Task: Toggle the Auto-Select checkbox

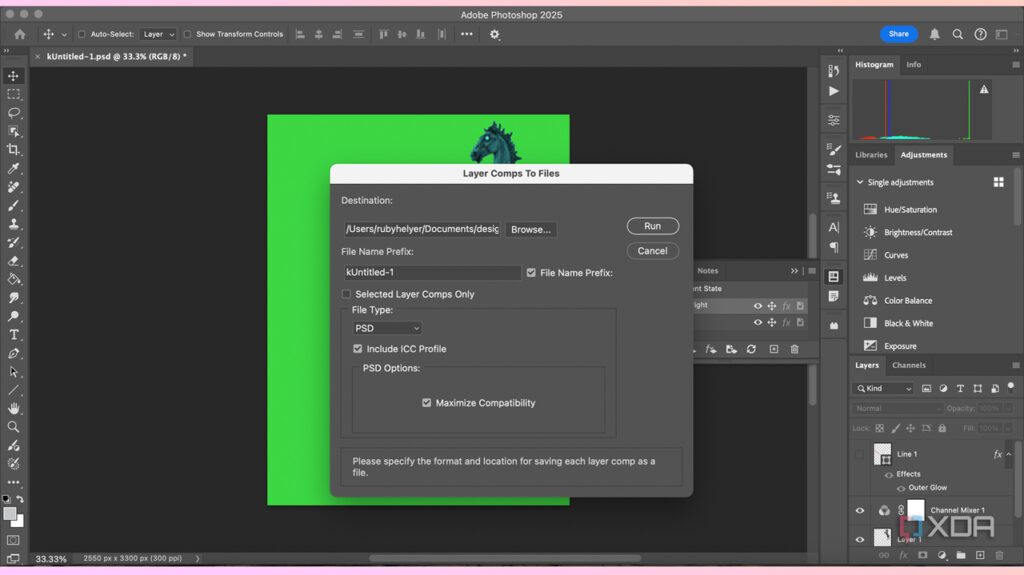Action: point(82,34)
